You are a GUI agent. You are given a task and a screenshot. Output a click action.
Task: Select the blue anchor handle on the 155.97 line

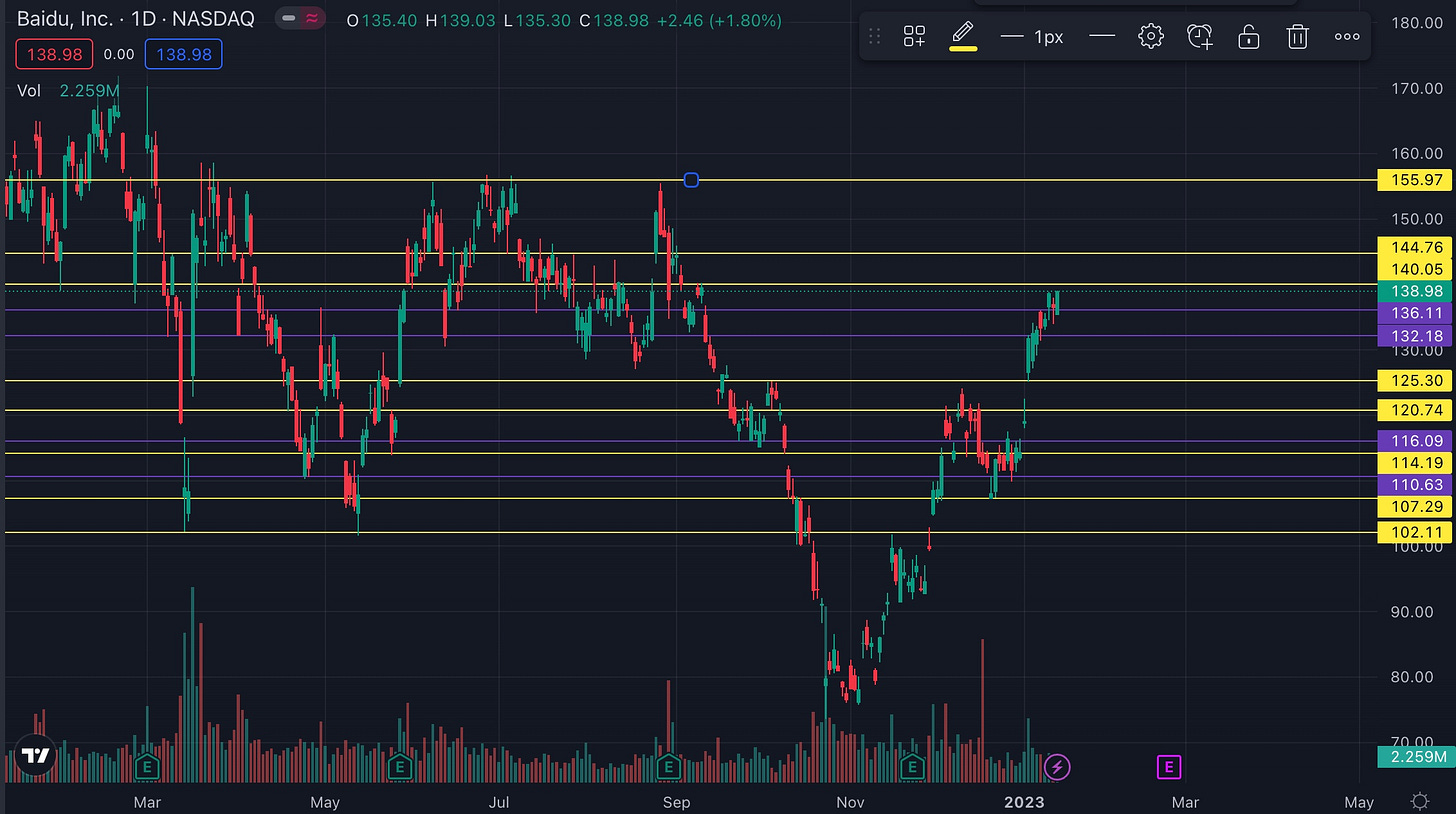coord(691,180)
